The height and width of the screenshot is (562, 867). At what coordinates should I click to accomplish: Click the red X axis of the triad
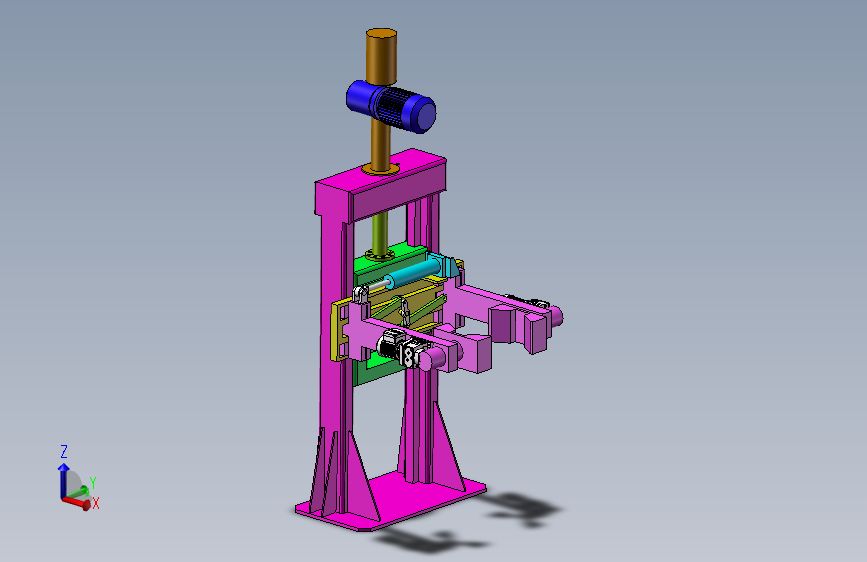tap(76, 502)
